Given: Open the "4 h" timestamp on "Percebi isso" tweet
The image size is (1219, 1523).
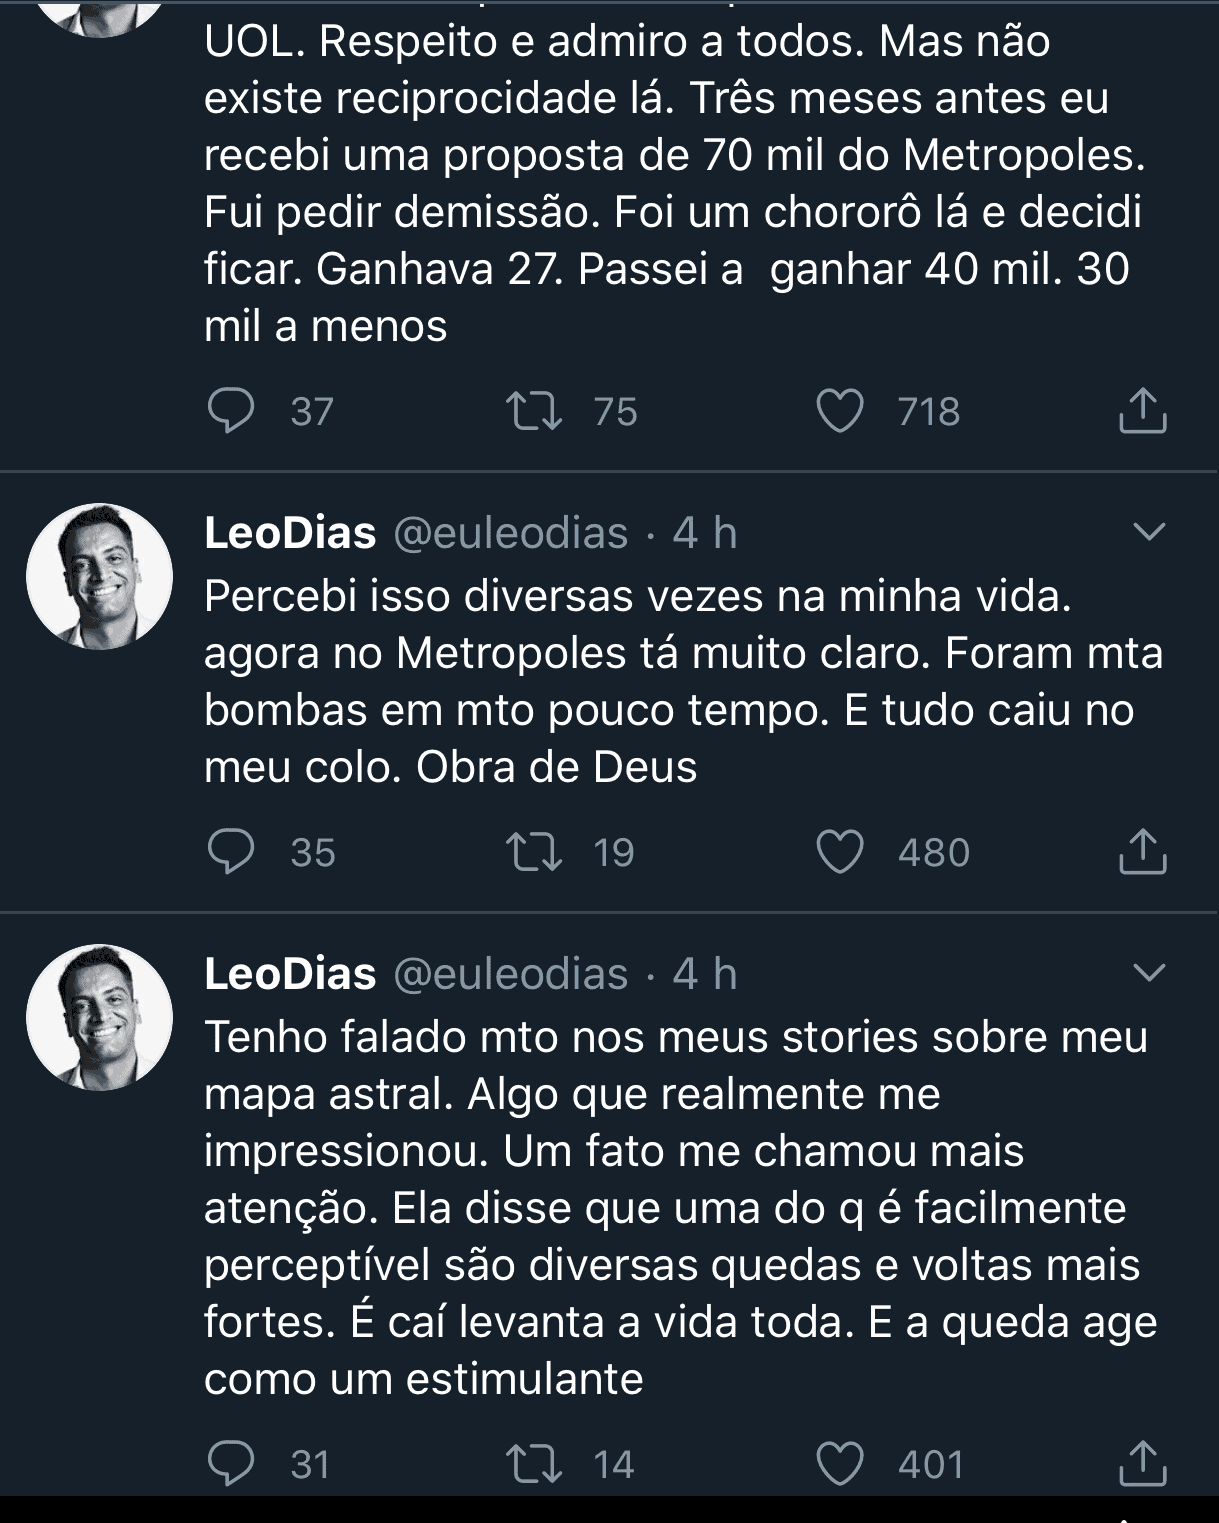Looking at the screenshot, I should [704, 533].
